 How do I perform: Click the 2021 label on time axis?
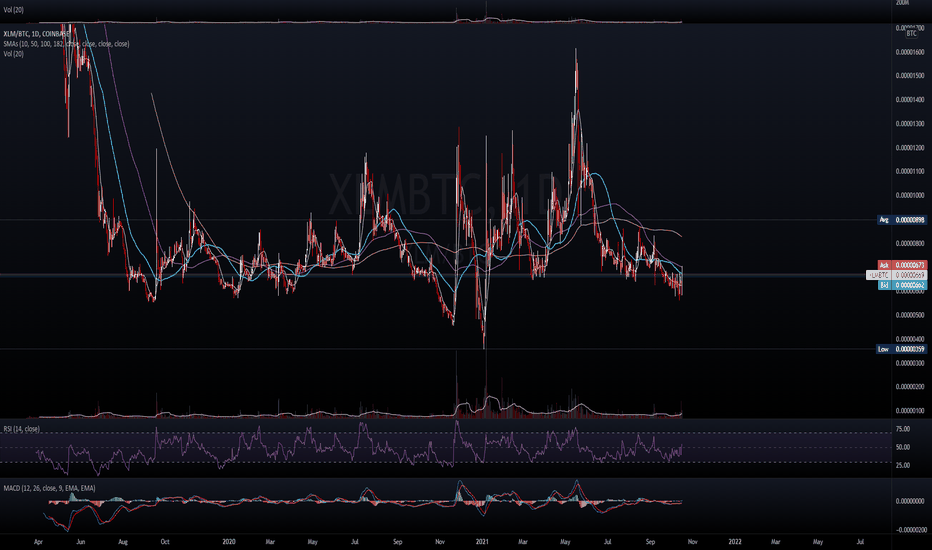(482, 542)
